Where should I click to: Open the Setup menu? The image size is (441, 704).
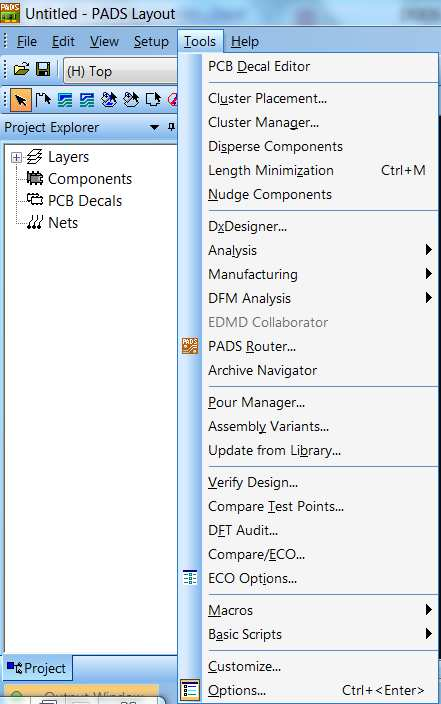click(x=151, y=42)
